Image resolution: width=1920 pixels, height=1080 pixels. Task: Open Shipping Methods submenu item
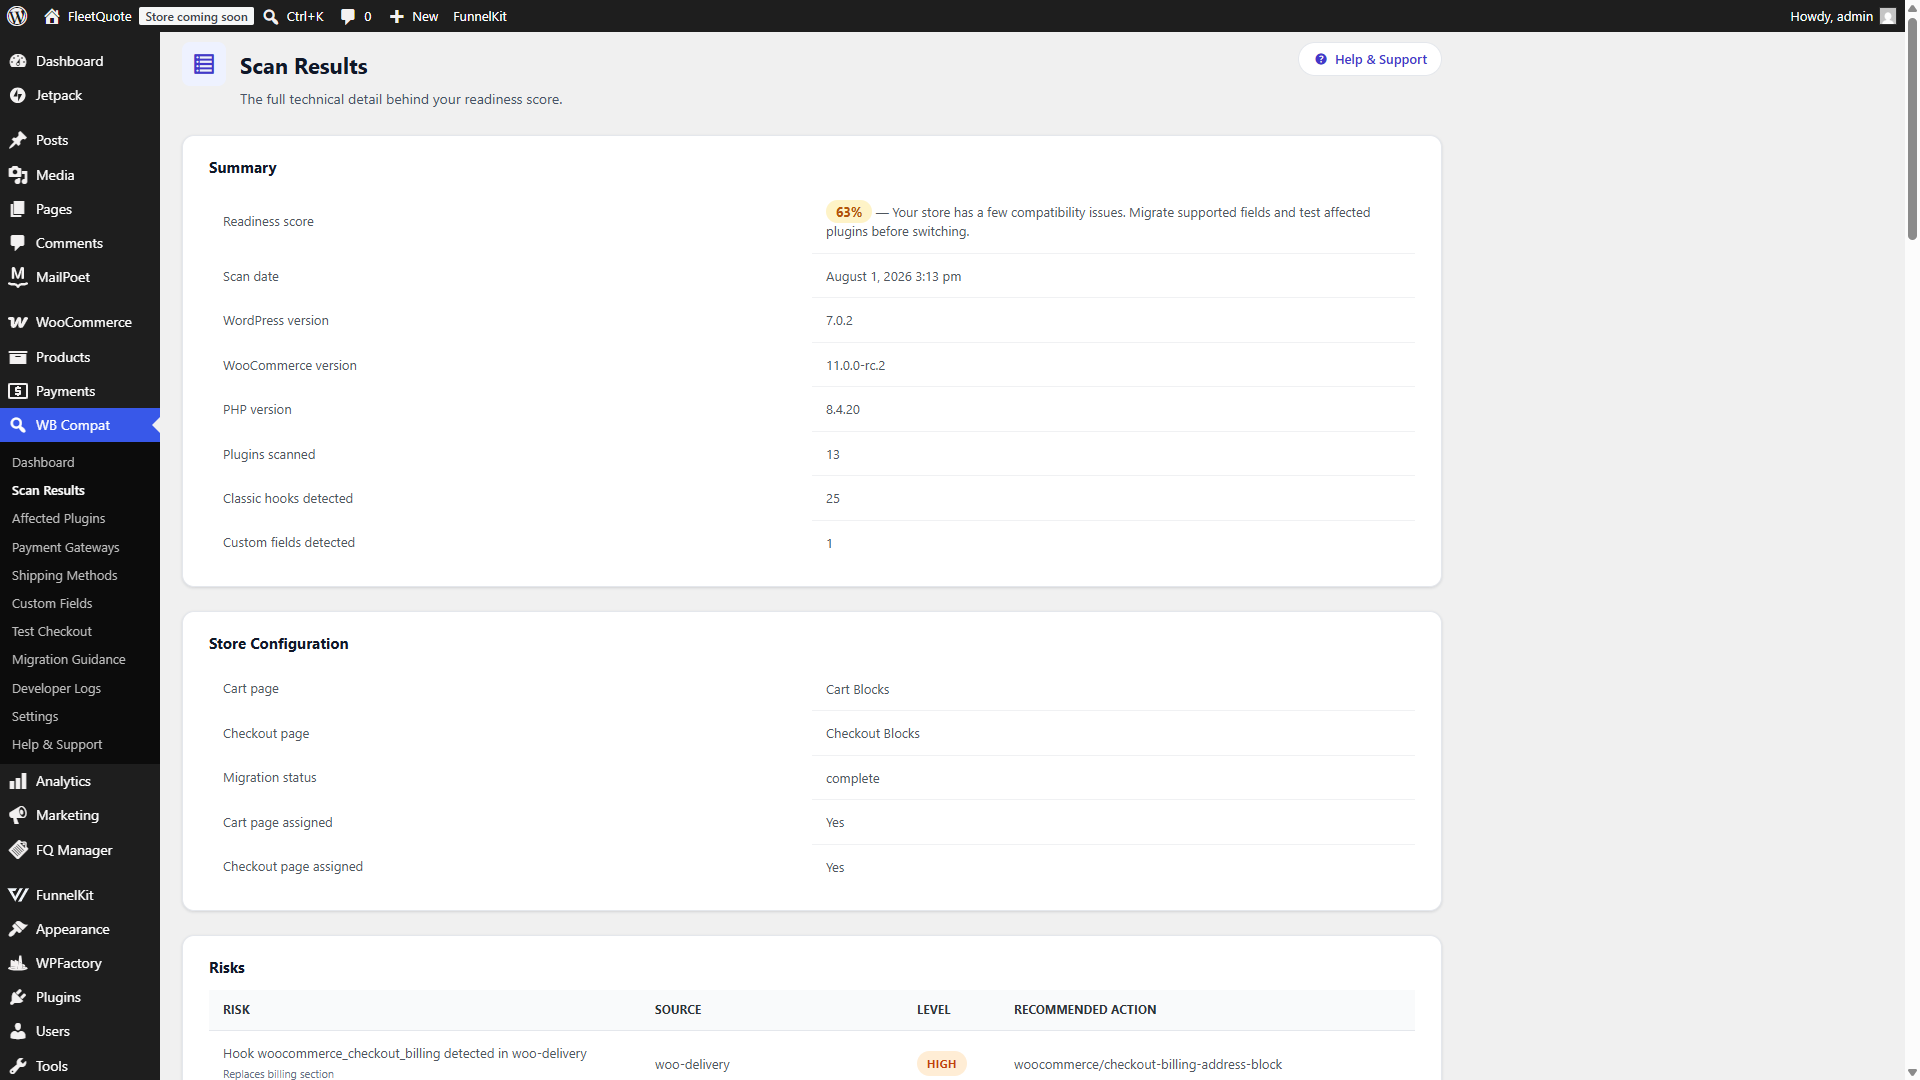(64, 575)
